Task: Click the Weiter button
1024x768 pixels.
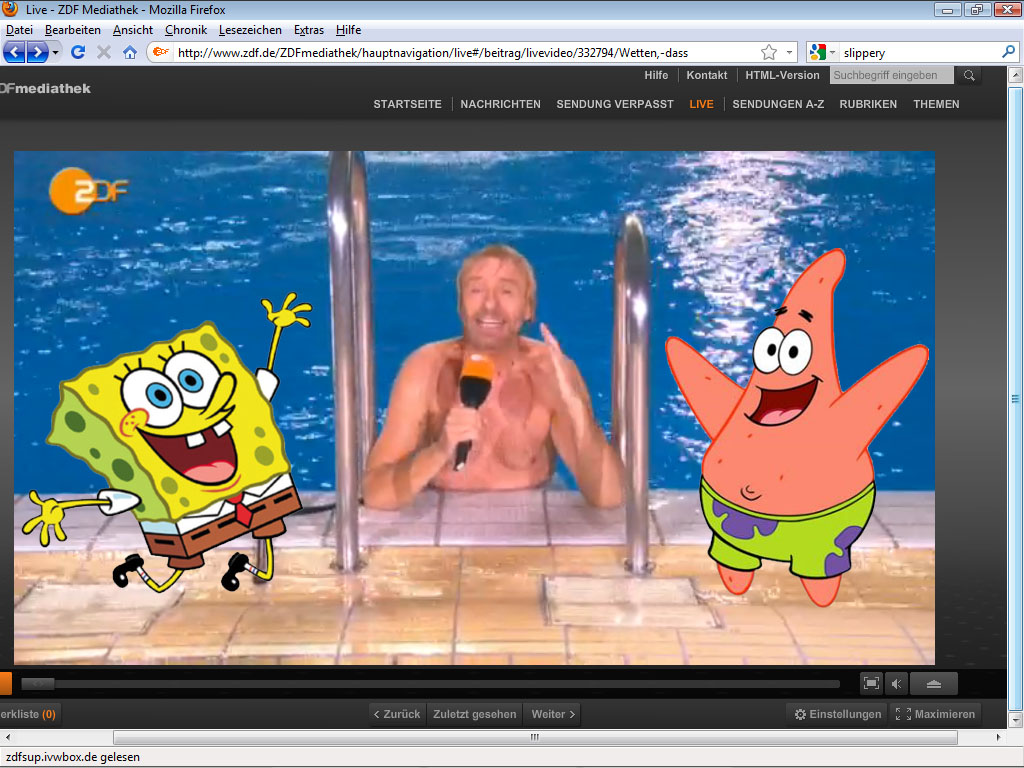Action: [553, 714]
